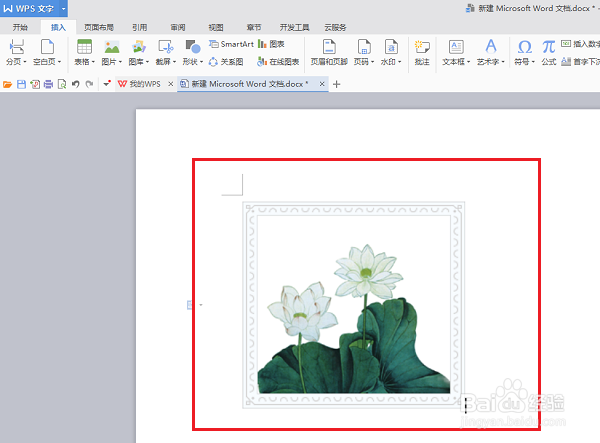Open the 文本框 text box dropdown
The width and height of the screenshot is (600, 443).
(x=468, y=62)
